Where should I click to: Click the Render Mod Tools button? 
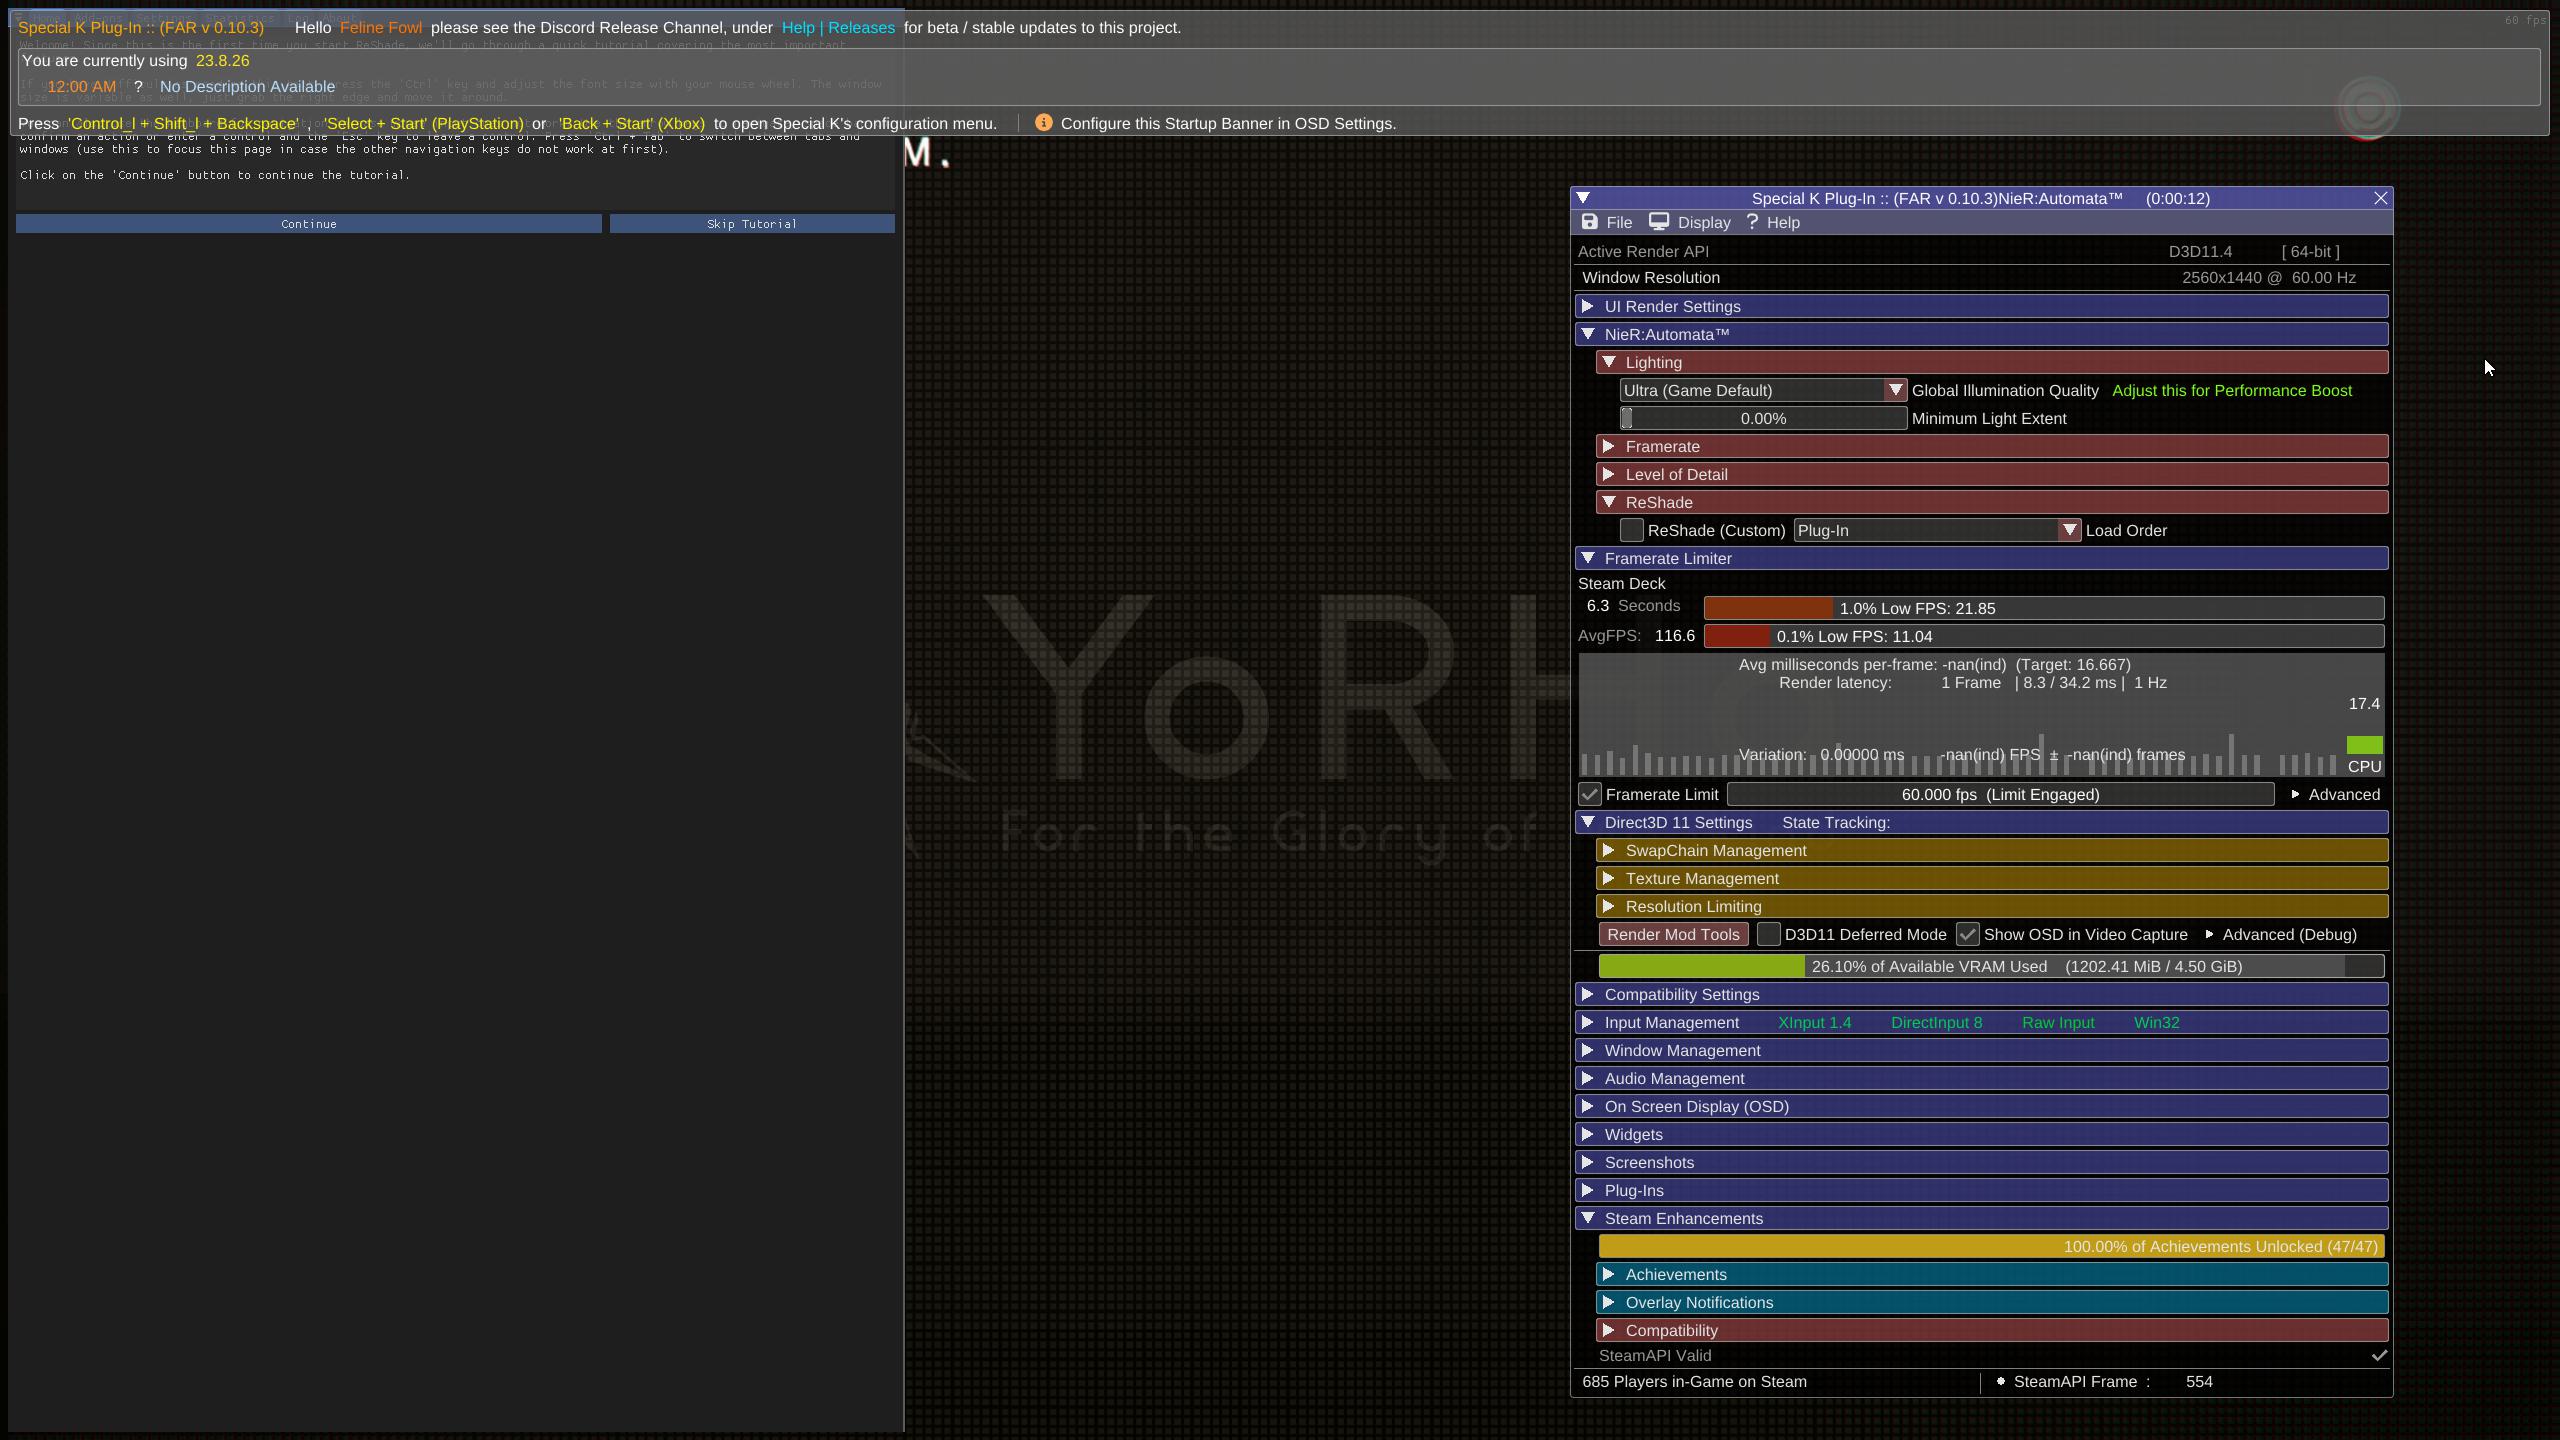(1674, 933)
